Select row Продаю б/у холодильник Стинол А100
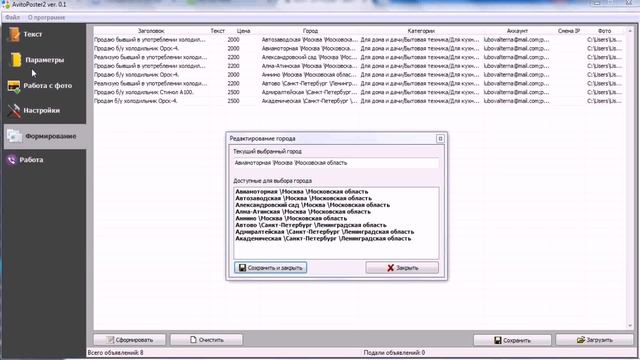Screen dimensions: 640x360 [358, 92]
